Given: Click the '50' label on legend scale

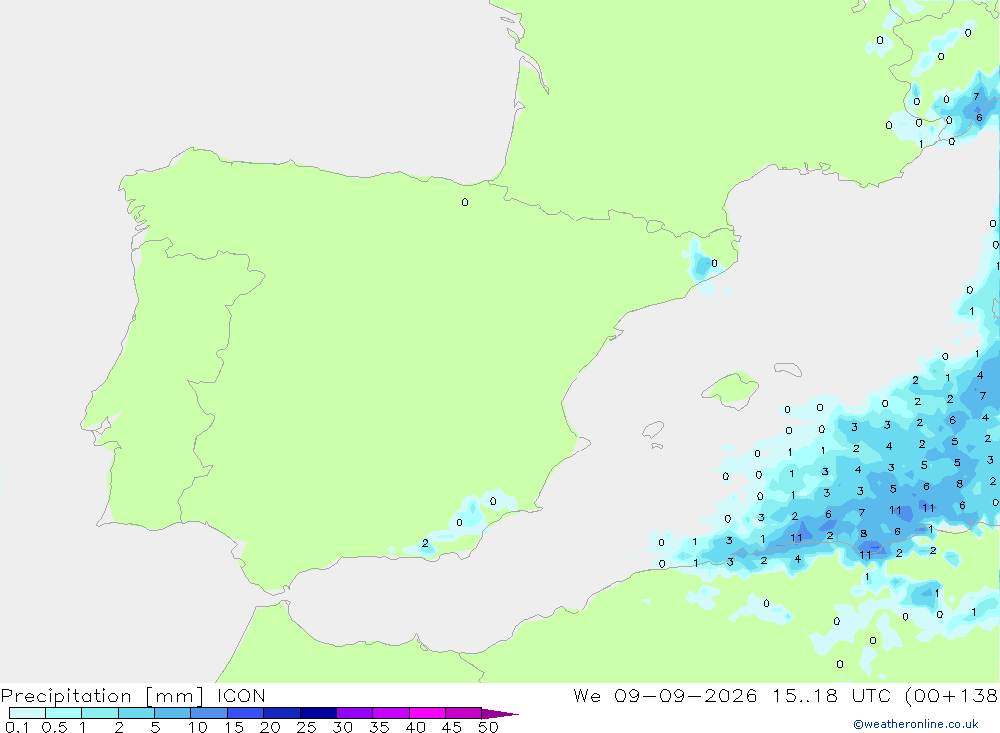Looking at the screenshot, I should pyautogui.click(x=488, y=727).
